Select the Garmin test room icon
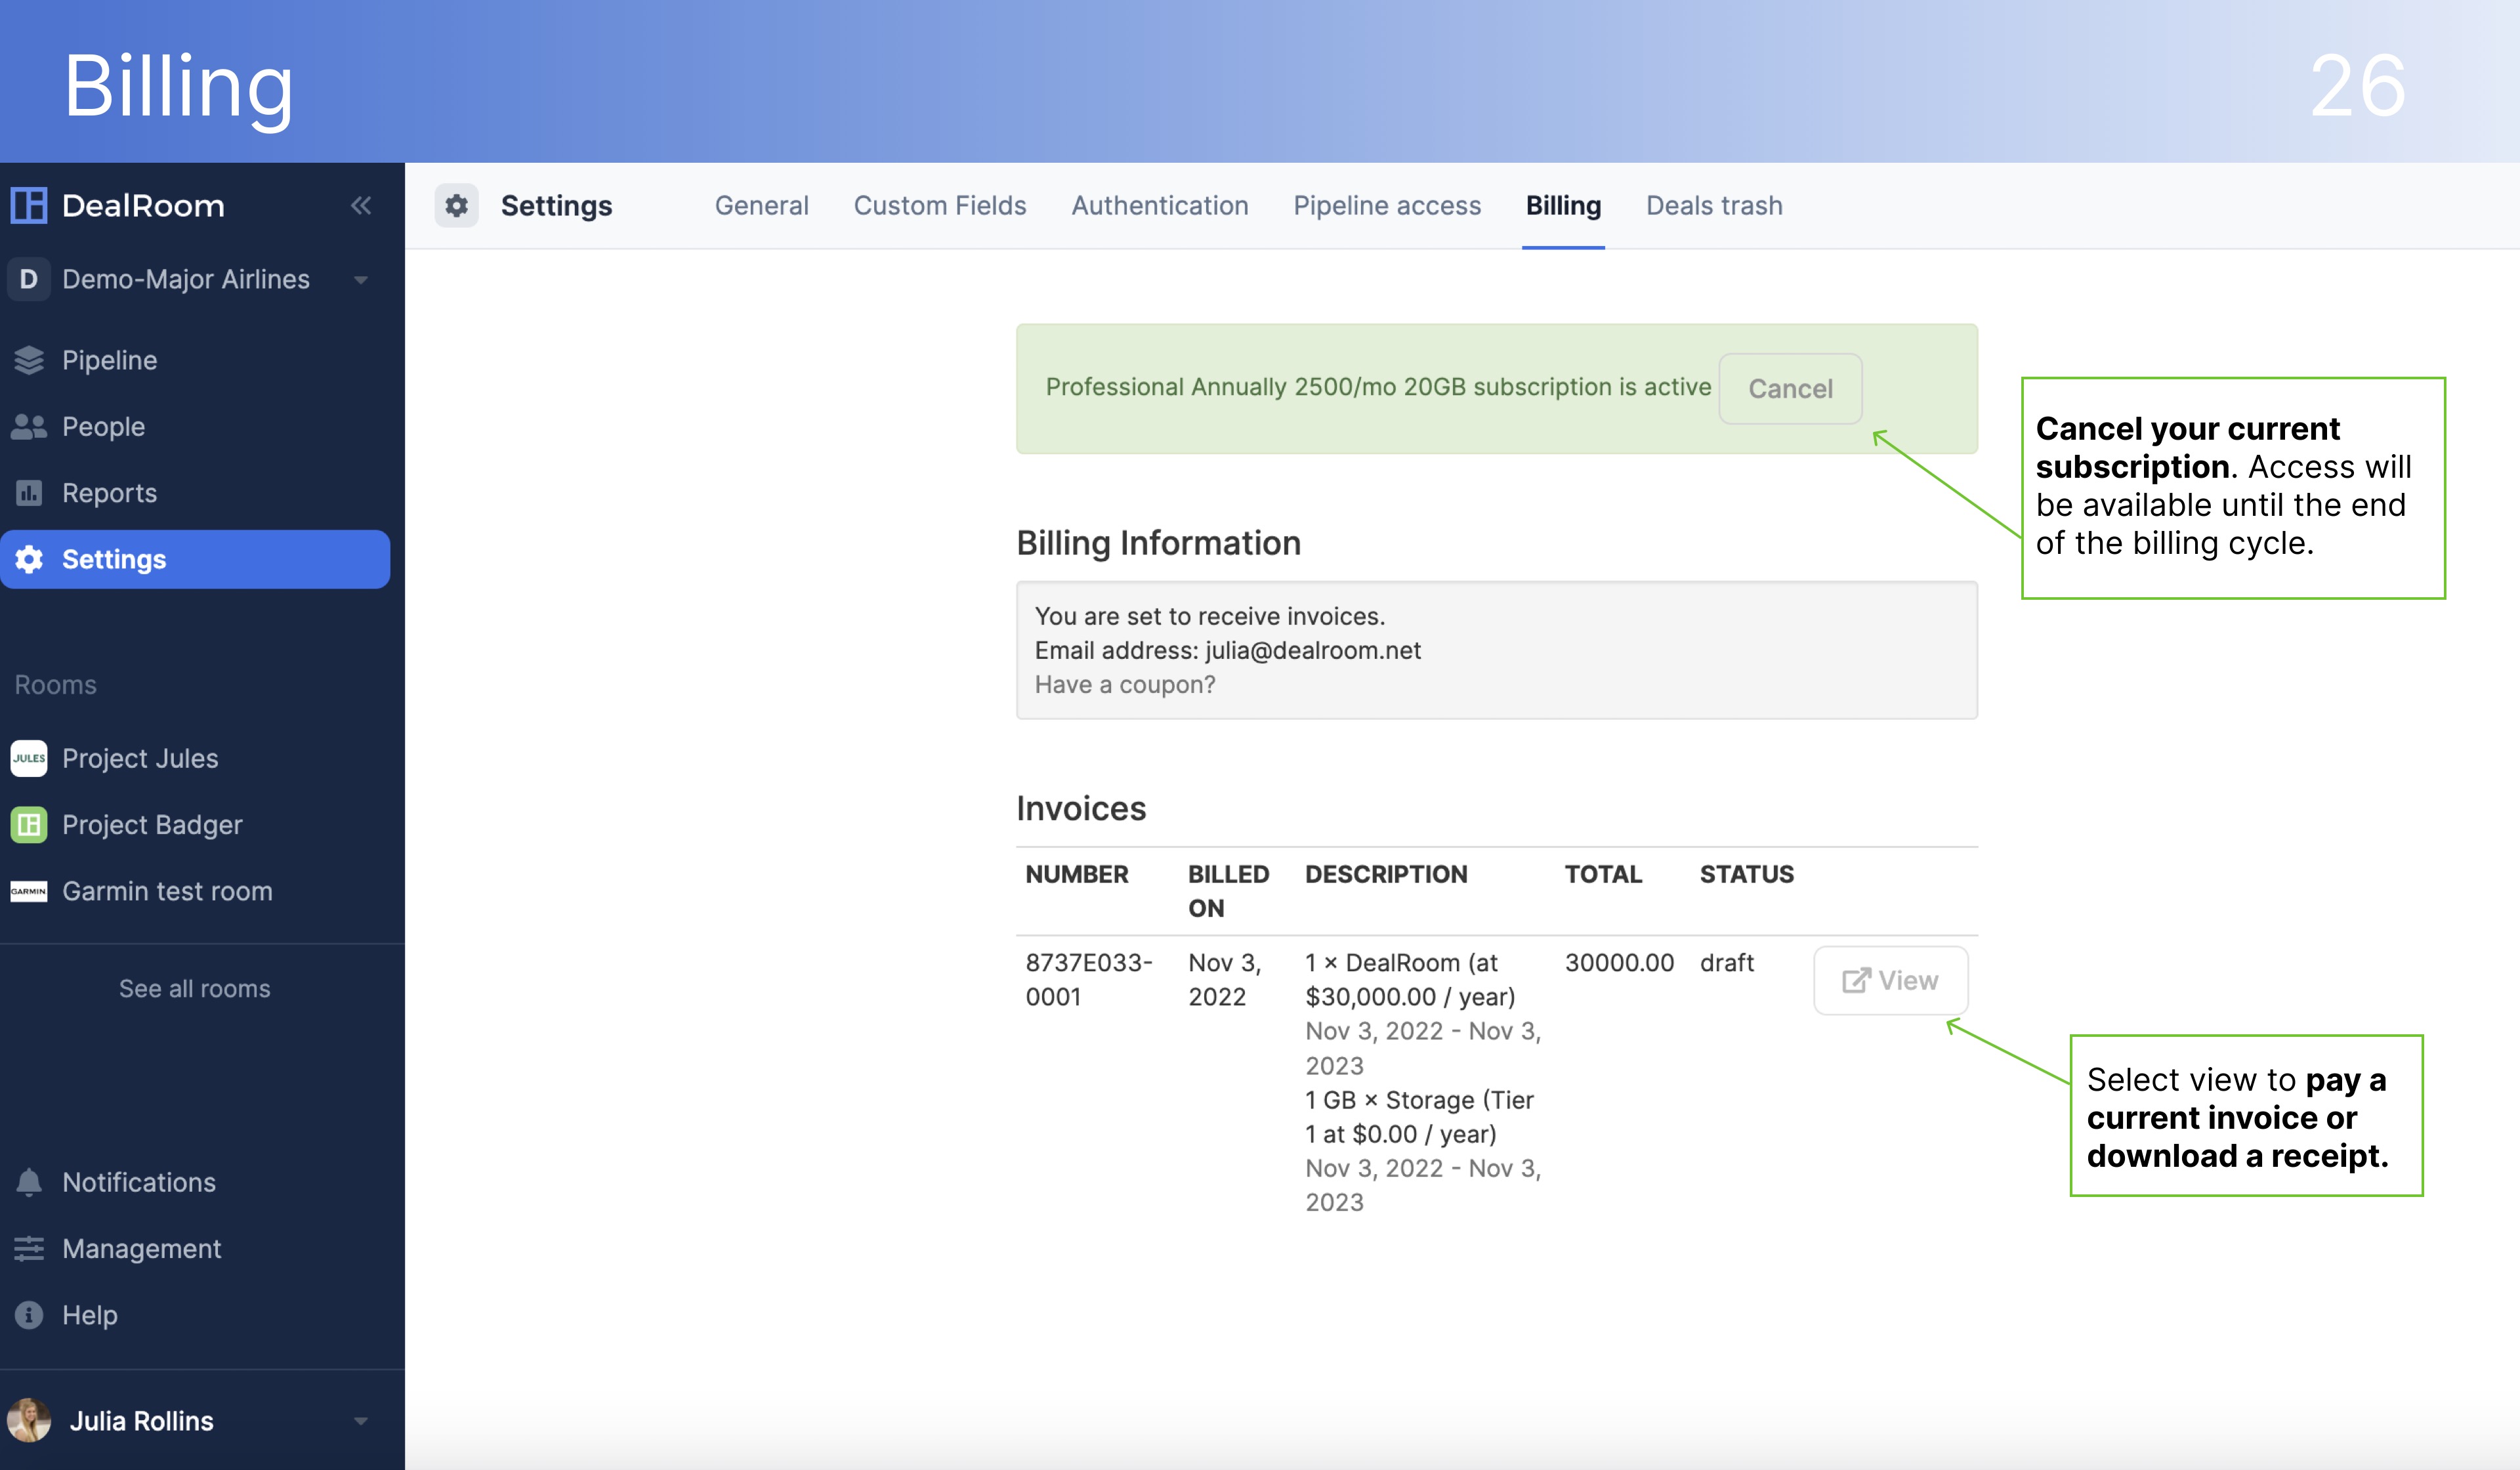The image size is (2520, 1470). 30,891
